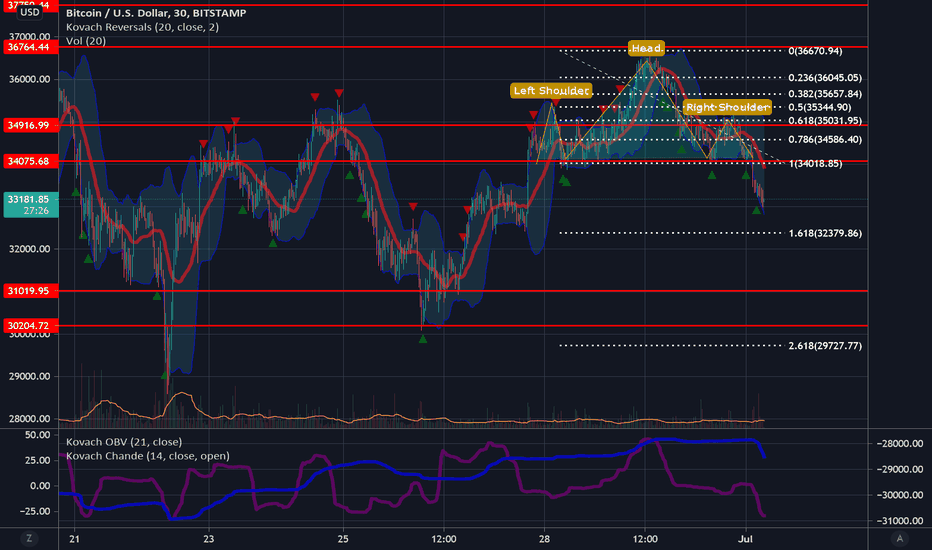Click the -25.00 oscillator axis value
Image resolution: width=932 pixels, height=550 pixels.
(34, 511)
